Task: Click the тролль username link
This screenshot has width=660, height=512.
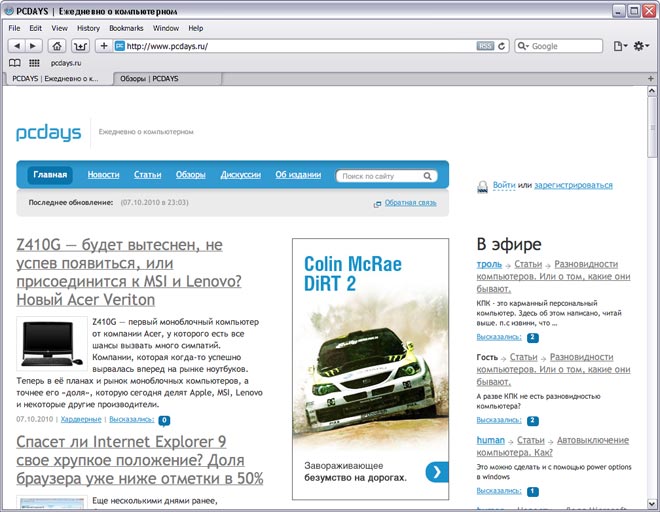Action: [489, 264]
